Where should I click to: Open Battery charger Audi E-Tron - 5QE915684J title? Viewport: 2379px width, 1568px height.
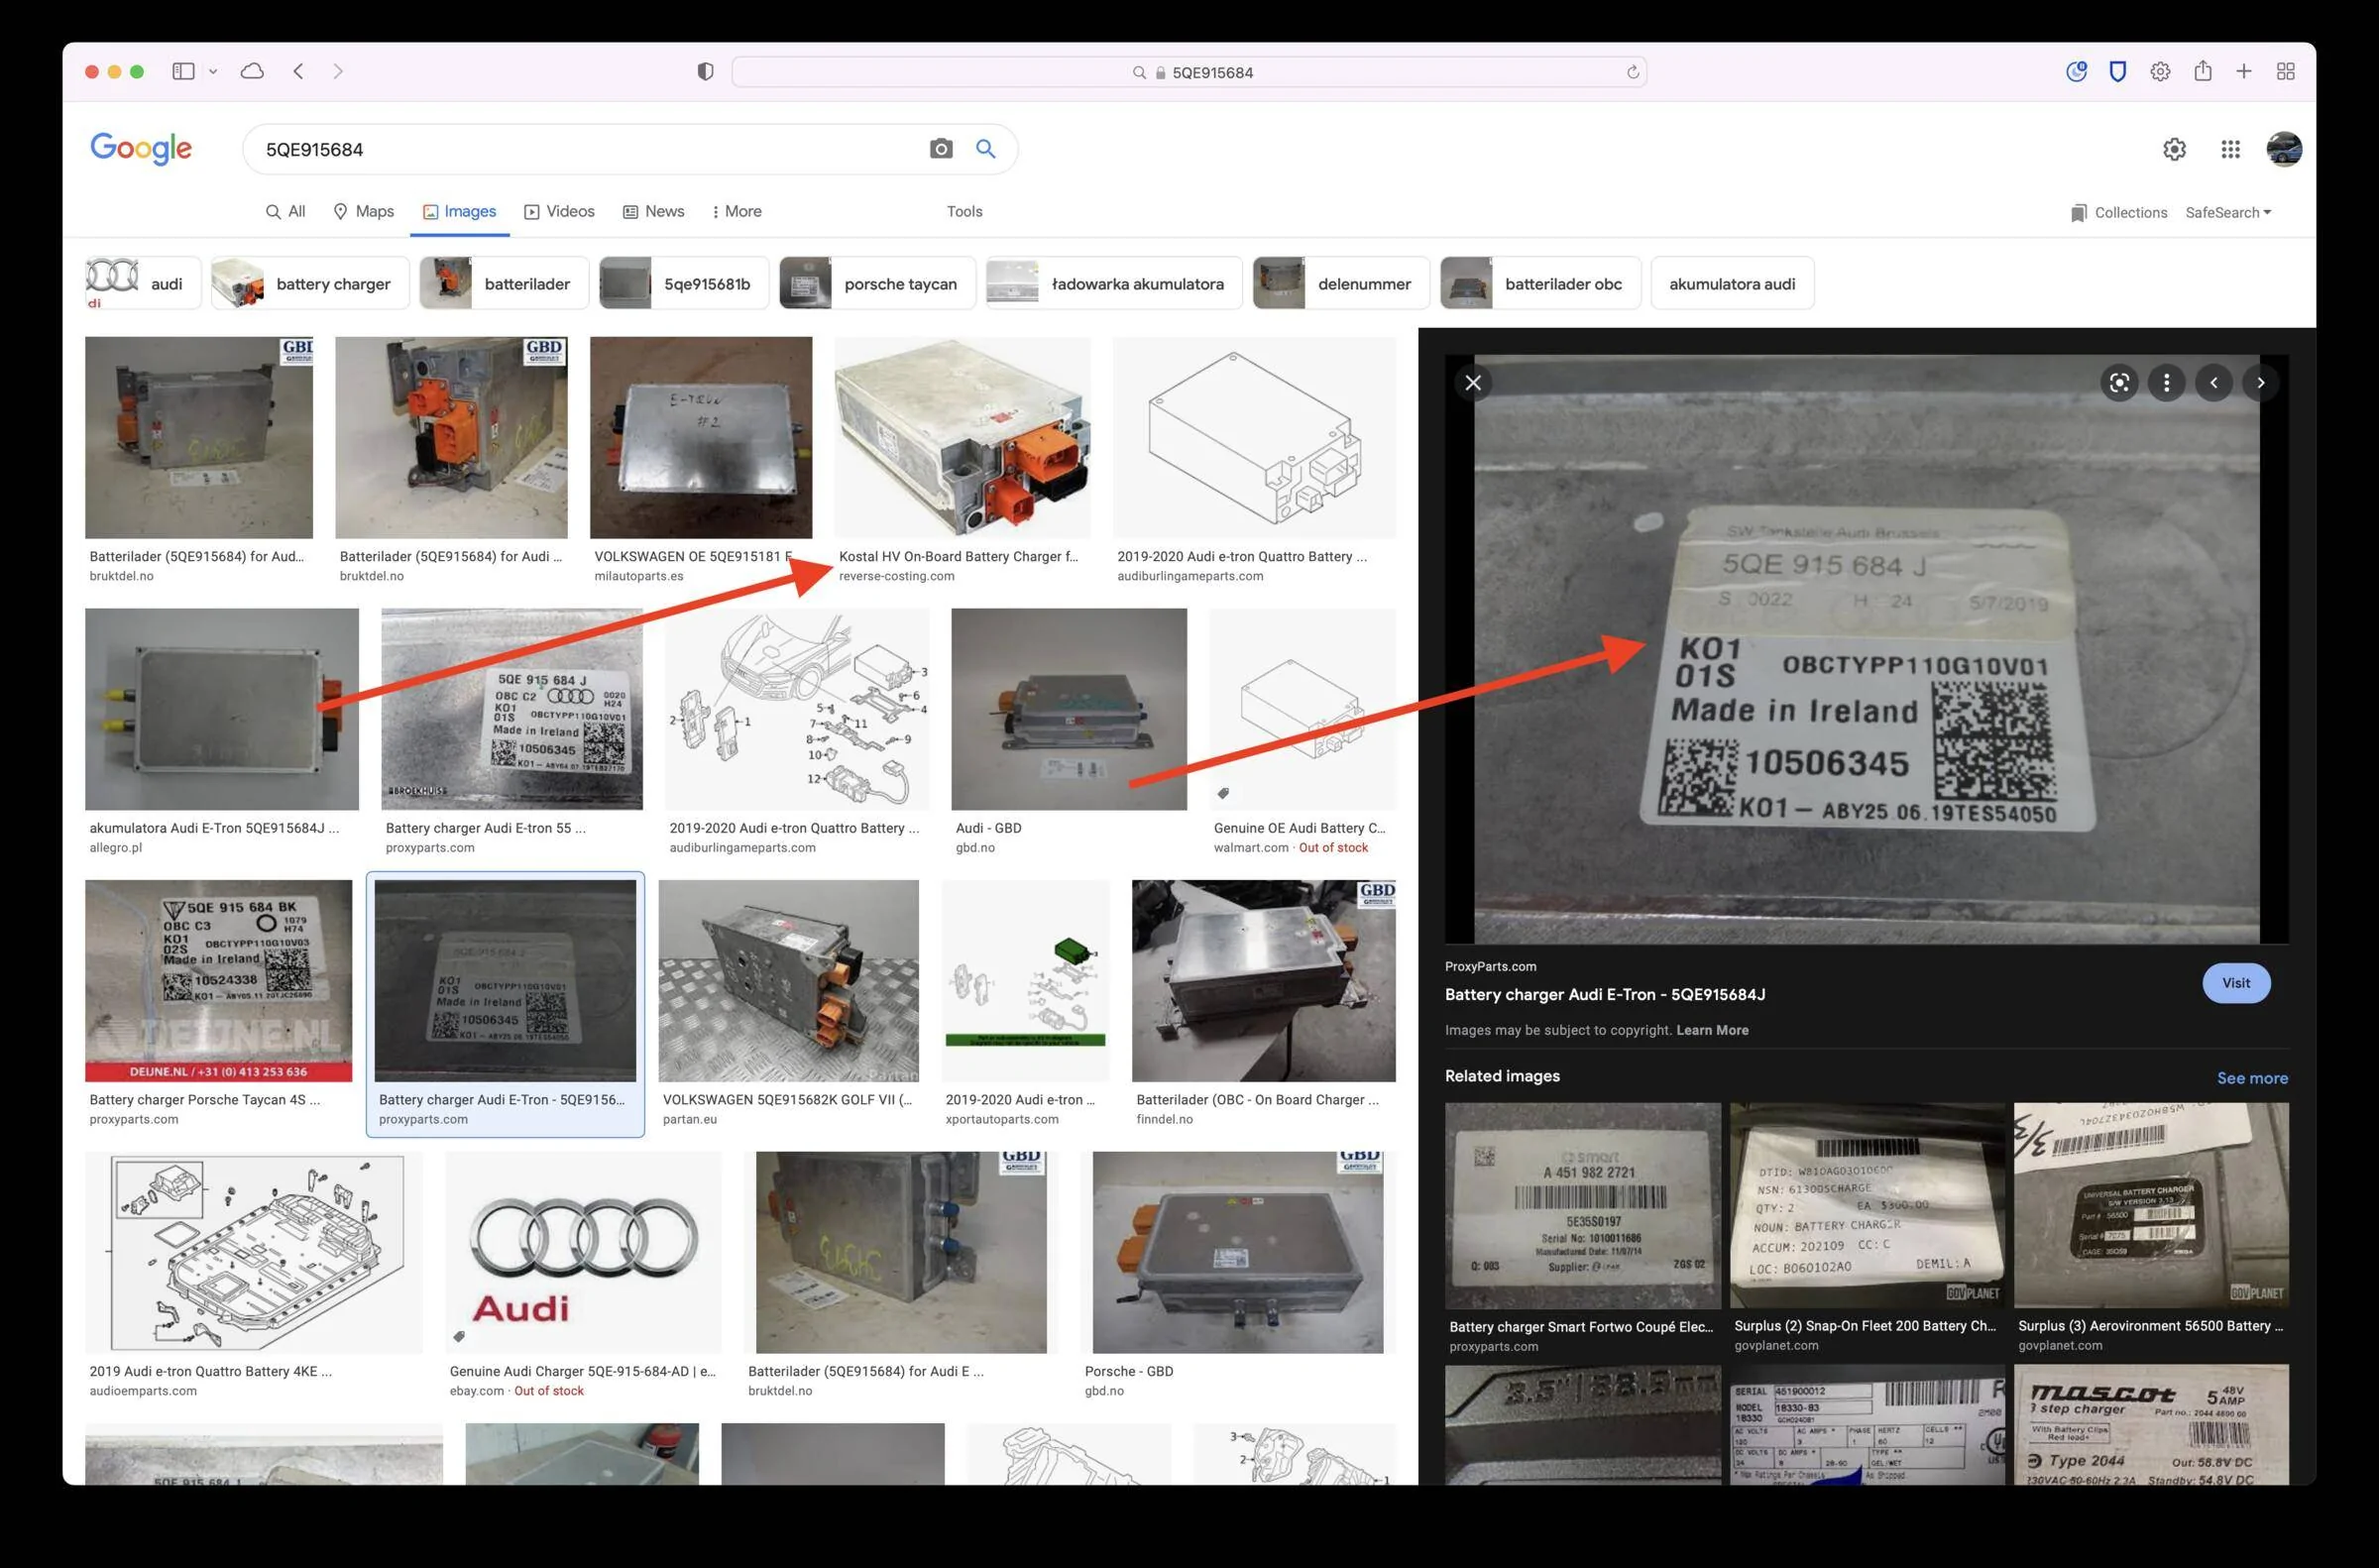pos(1604,994)
